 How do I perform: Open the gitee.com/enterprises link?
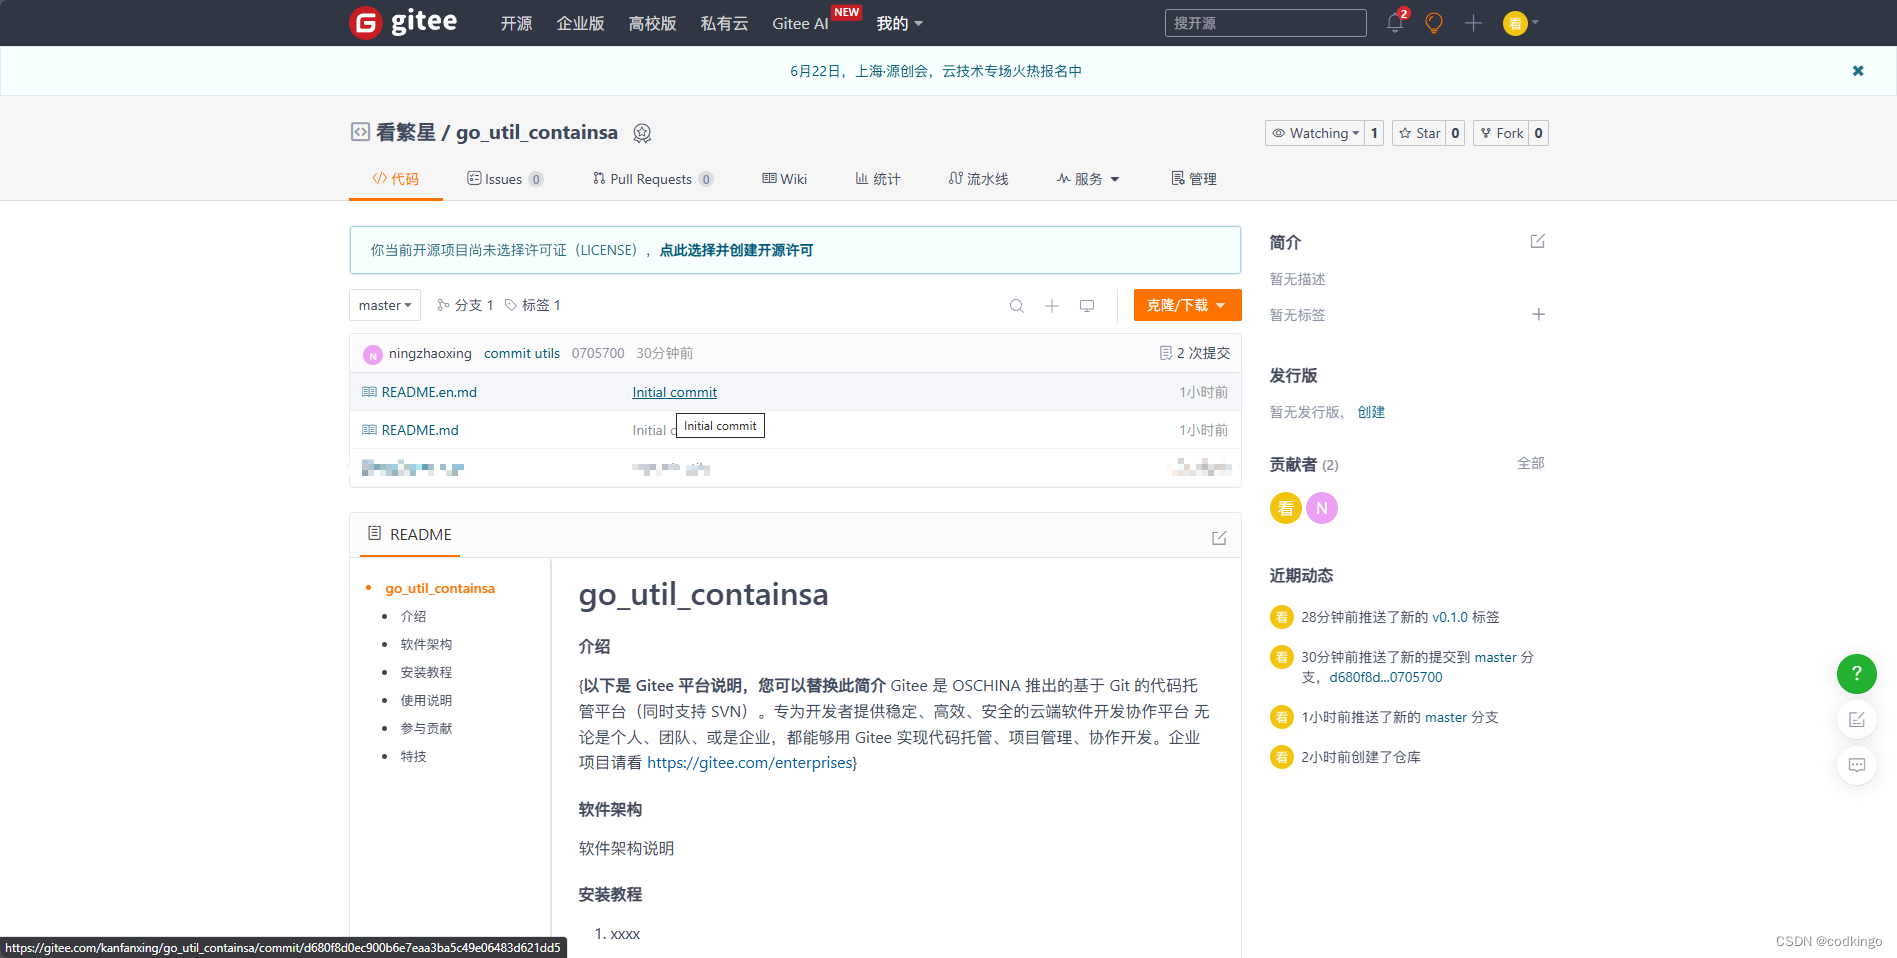(x=750, y=763)
